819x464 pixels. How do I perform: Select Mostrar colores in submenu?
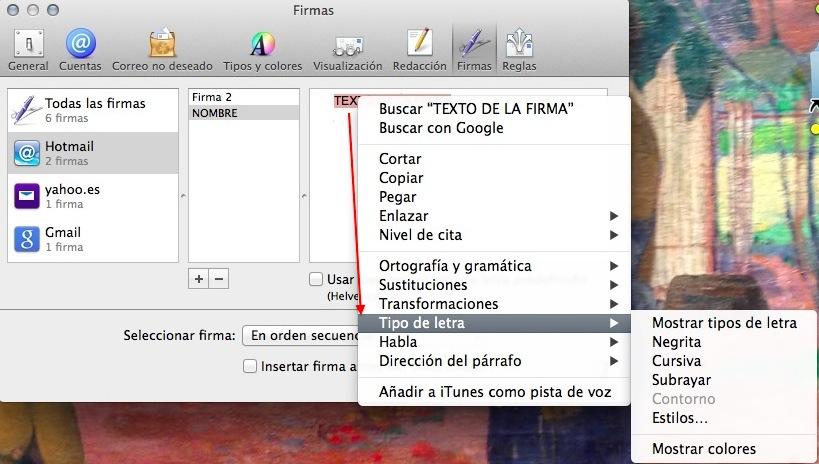pos(703,449)
